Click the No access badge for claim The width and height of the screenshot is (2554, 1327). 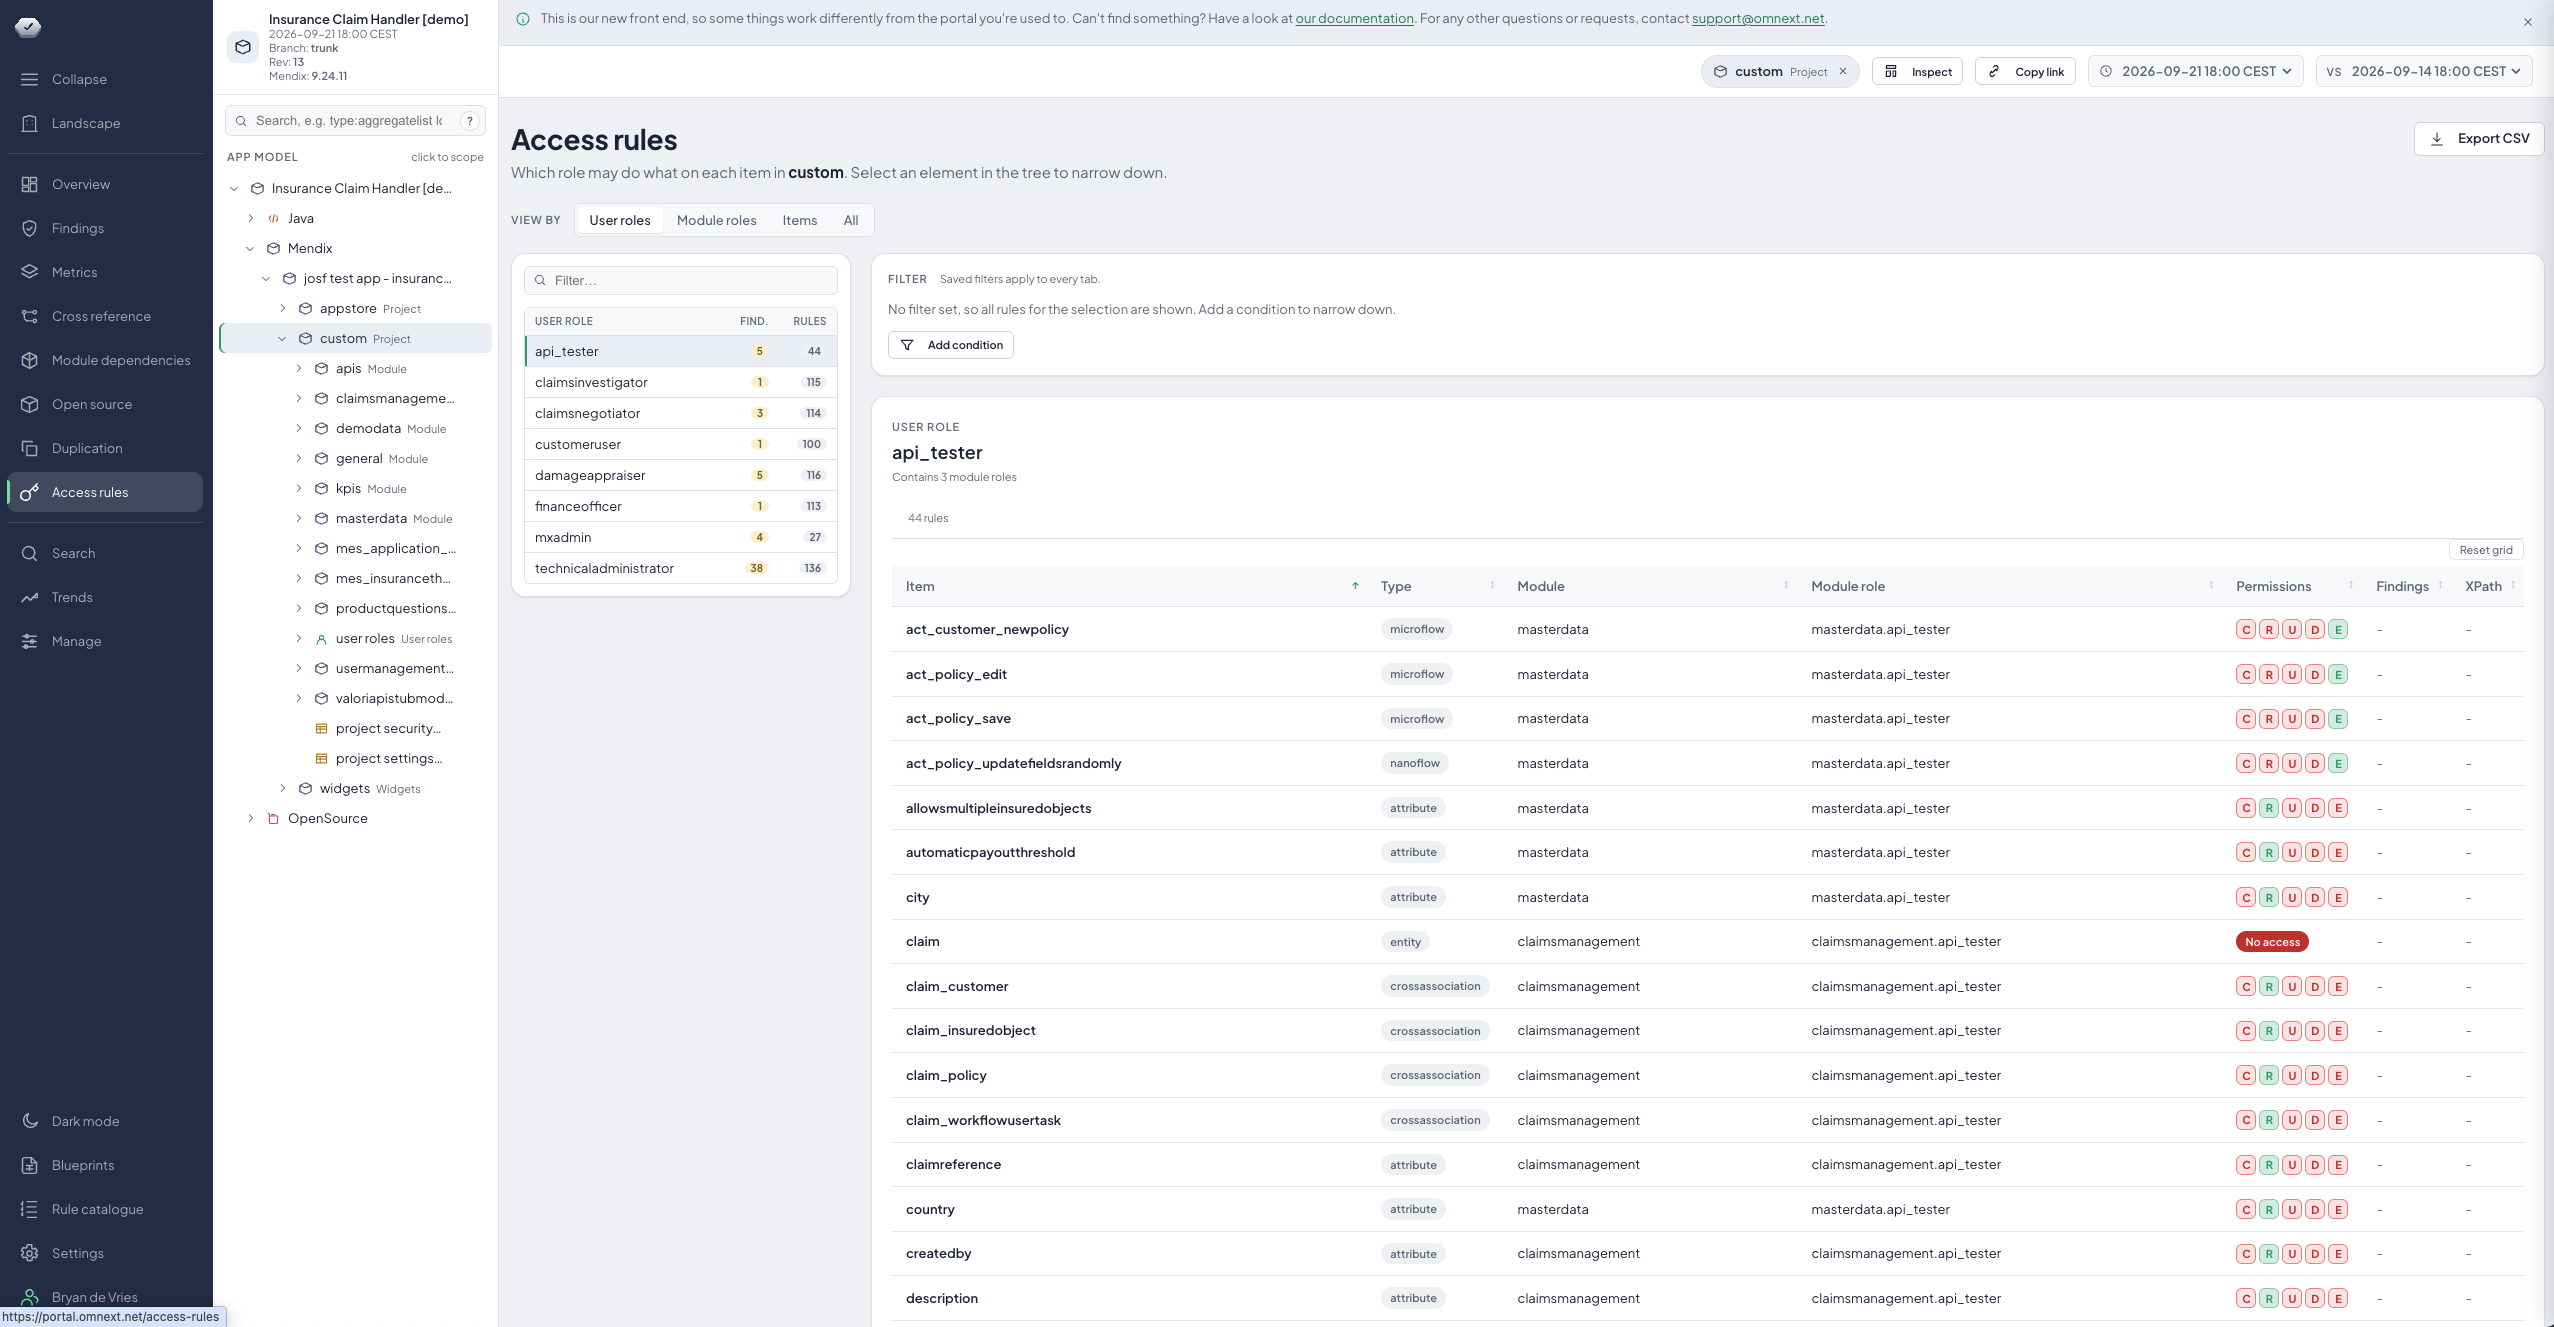[2271, 942]
